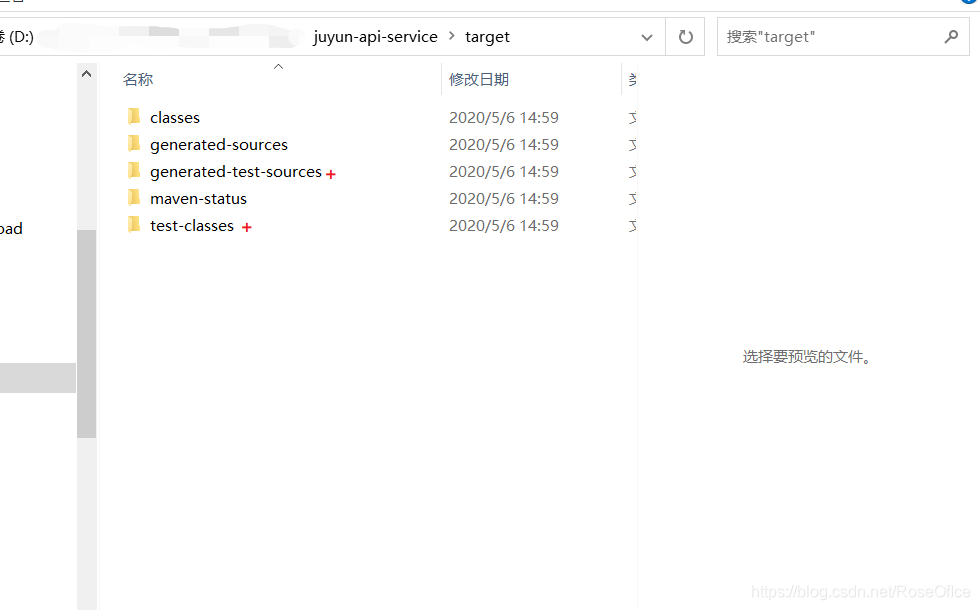The image size is (980, 610).
Task: Click the navigation pane scrollbar thumb
Action: tap(87, 334)
